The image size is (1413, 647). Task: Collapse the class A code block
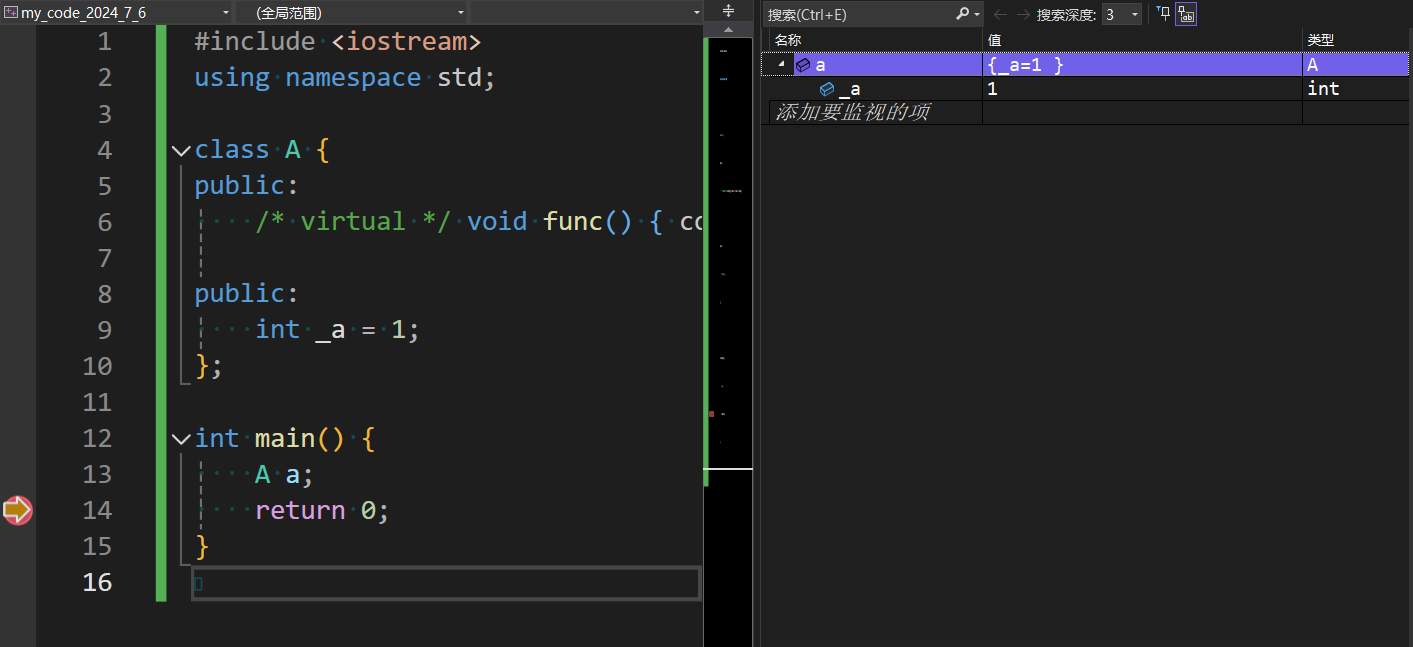click(x=181, y=150)
